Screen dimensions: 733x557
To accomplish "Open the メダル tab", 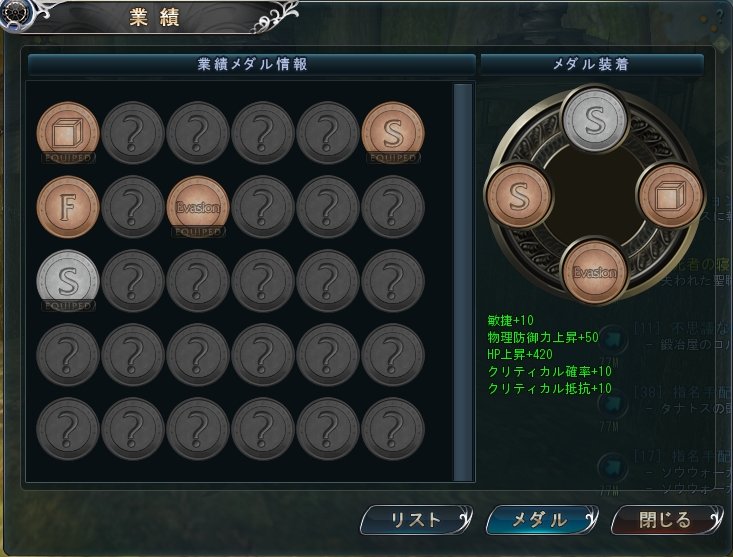I will pyautogui.click(x=541, y=520).
